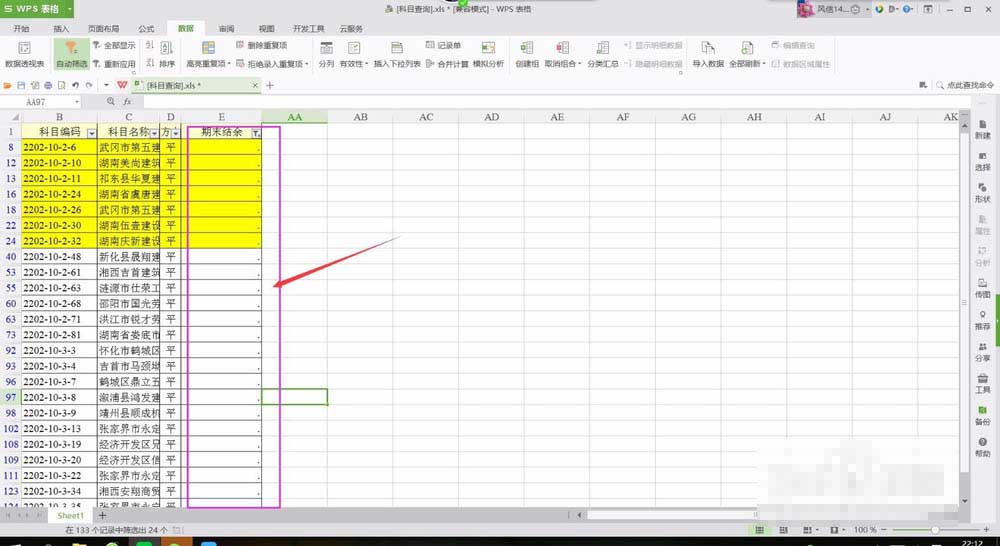
Task: Open the 开发工具 ribbon tab
Action: 309,29
